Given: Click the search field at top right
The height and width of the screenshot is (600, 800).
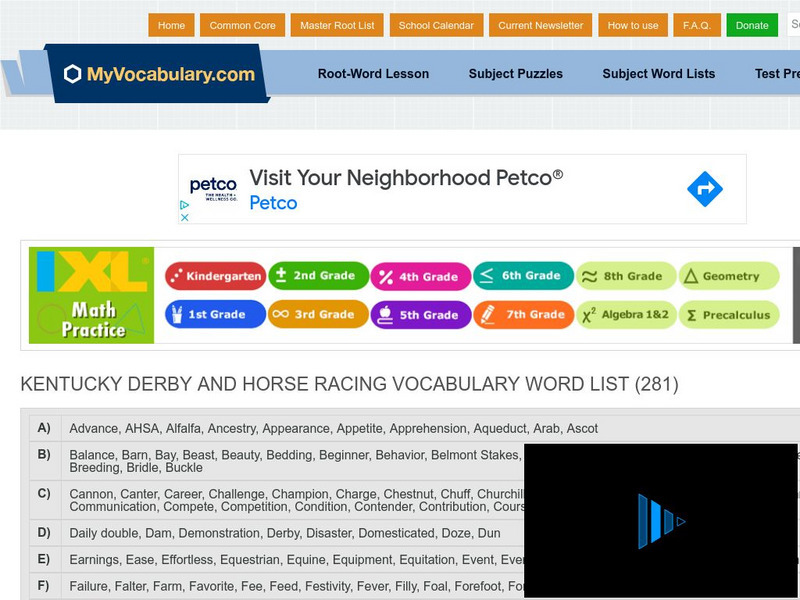Looking at the screenshot, I should [x=794, y=24].
